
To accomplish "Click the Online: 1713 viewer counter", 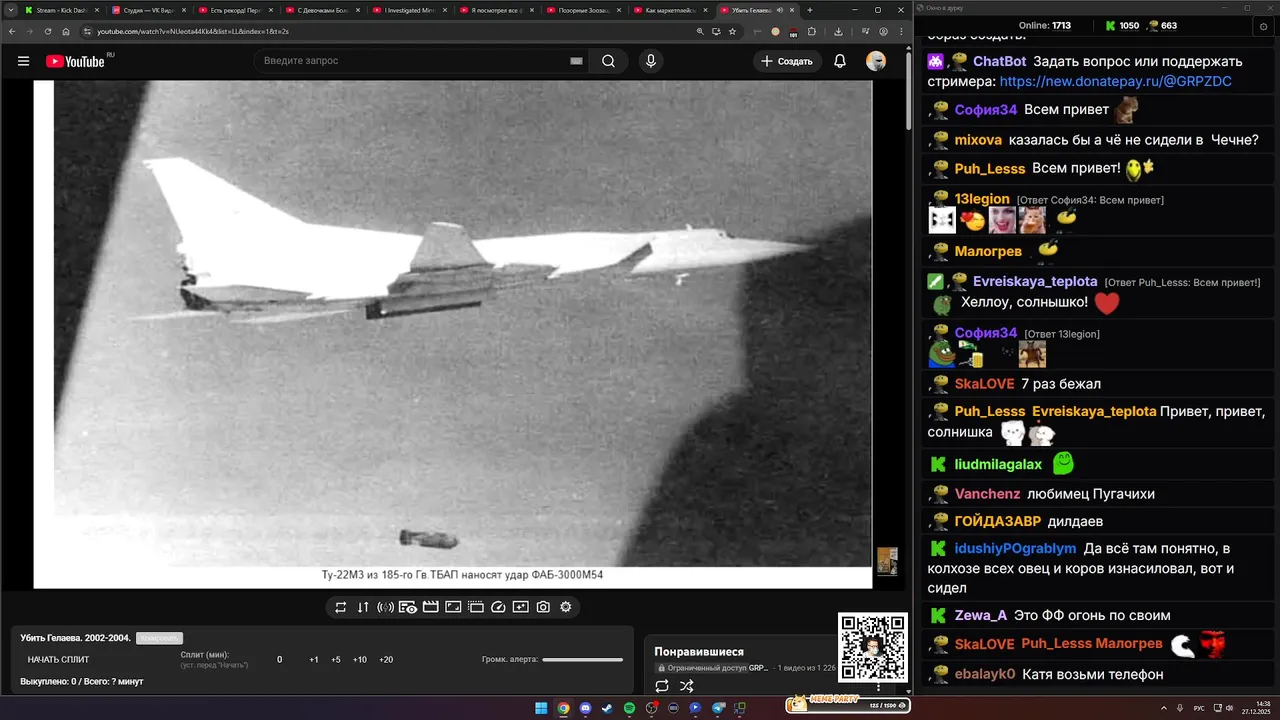I will pyautogui.click(x=1044, y=25).
